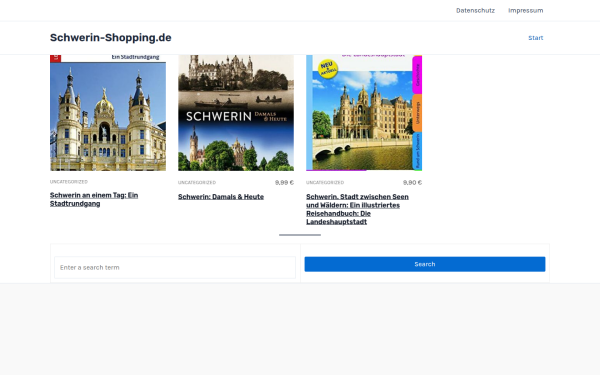Go to Schwerin-Shopping.de site title
This screenshot has width=600, height=375.
(111, 38)
